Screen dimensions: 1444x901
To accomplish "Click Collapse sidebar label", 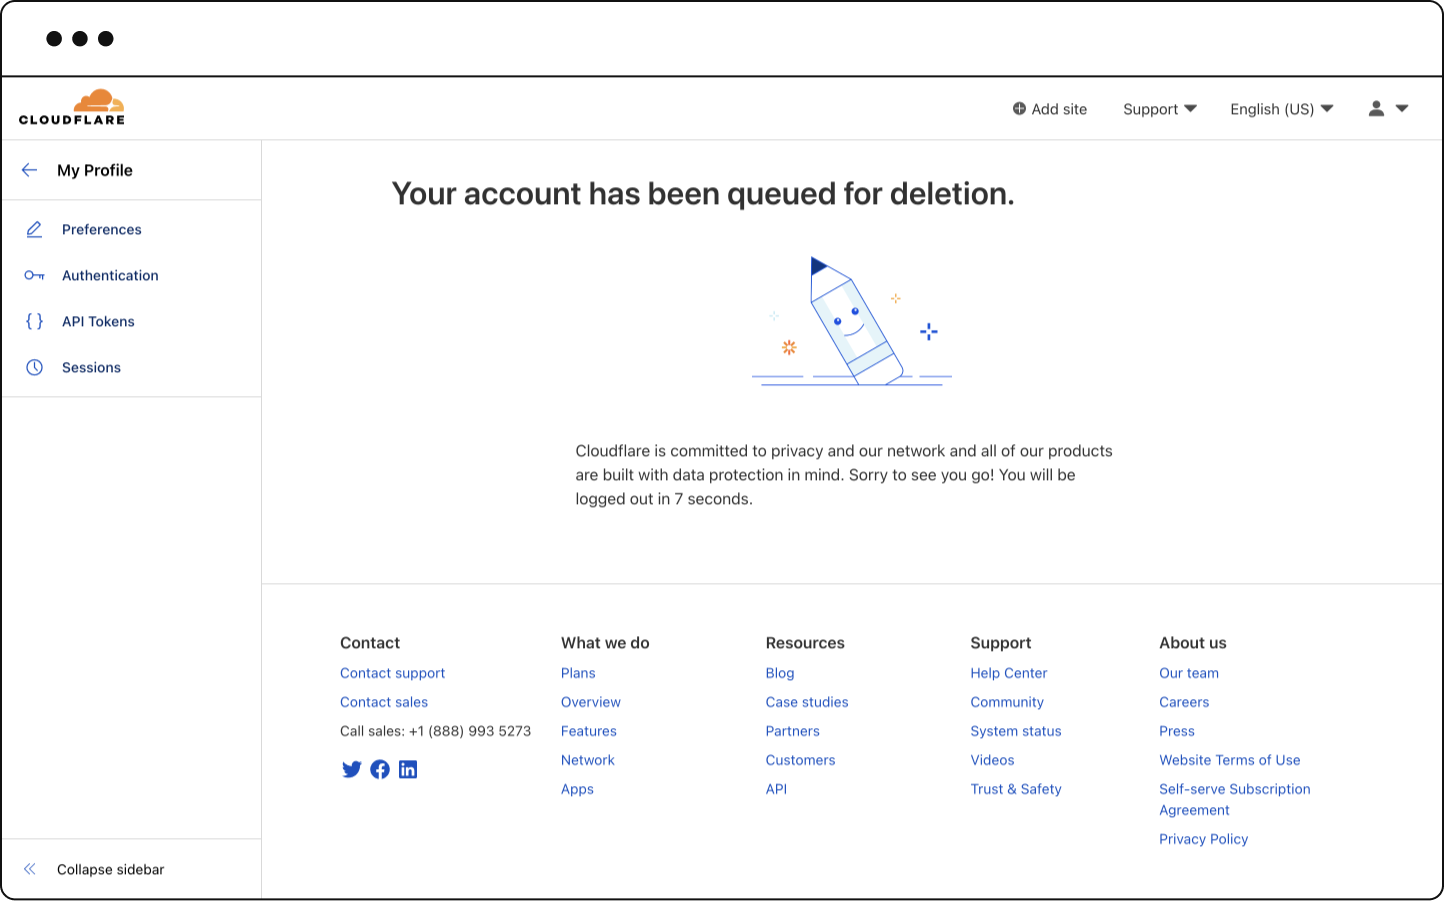I will (110, 869).
